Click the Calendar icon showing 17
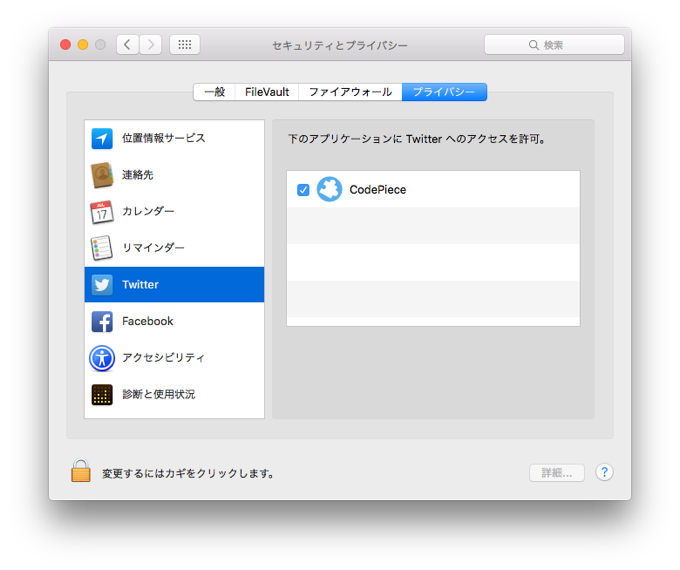Viewport: 680px width, 570px height. [x=102, y=212]
